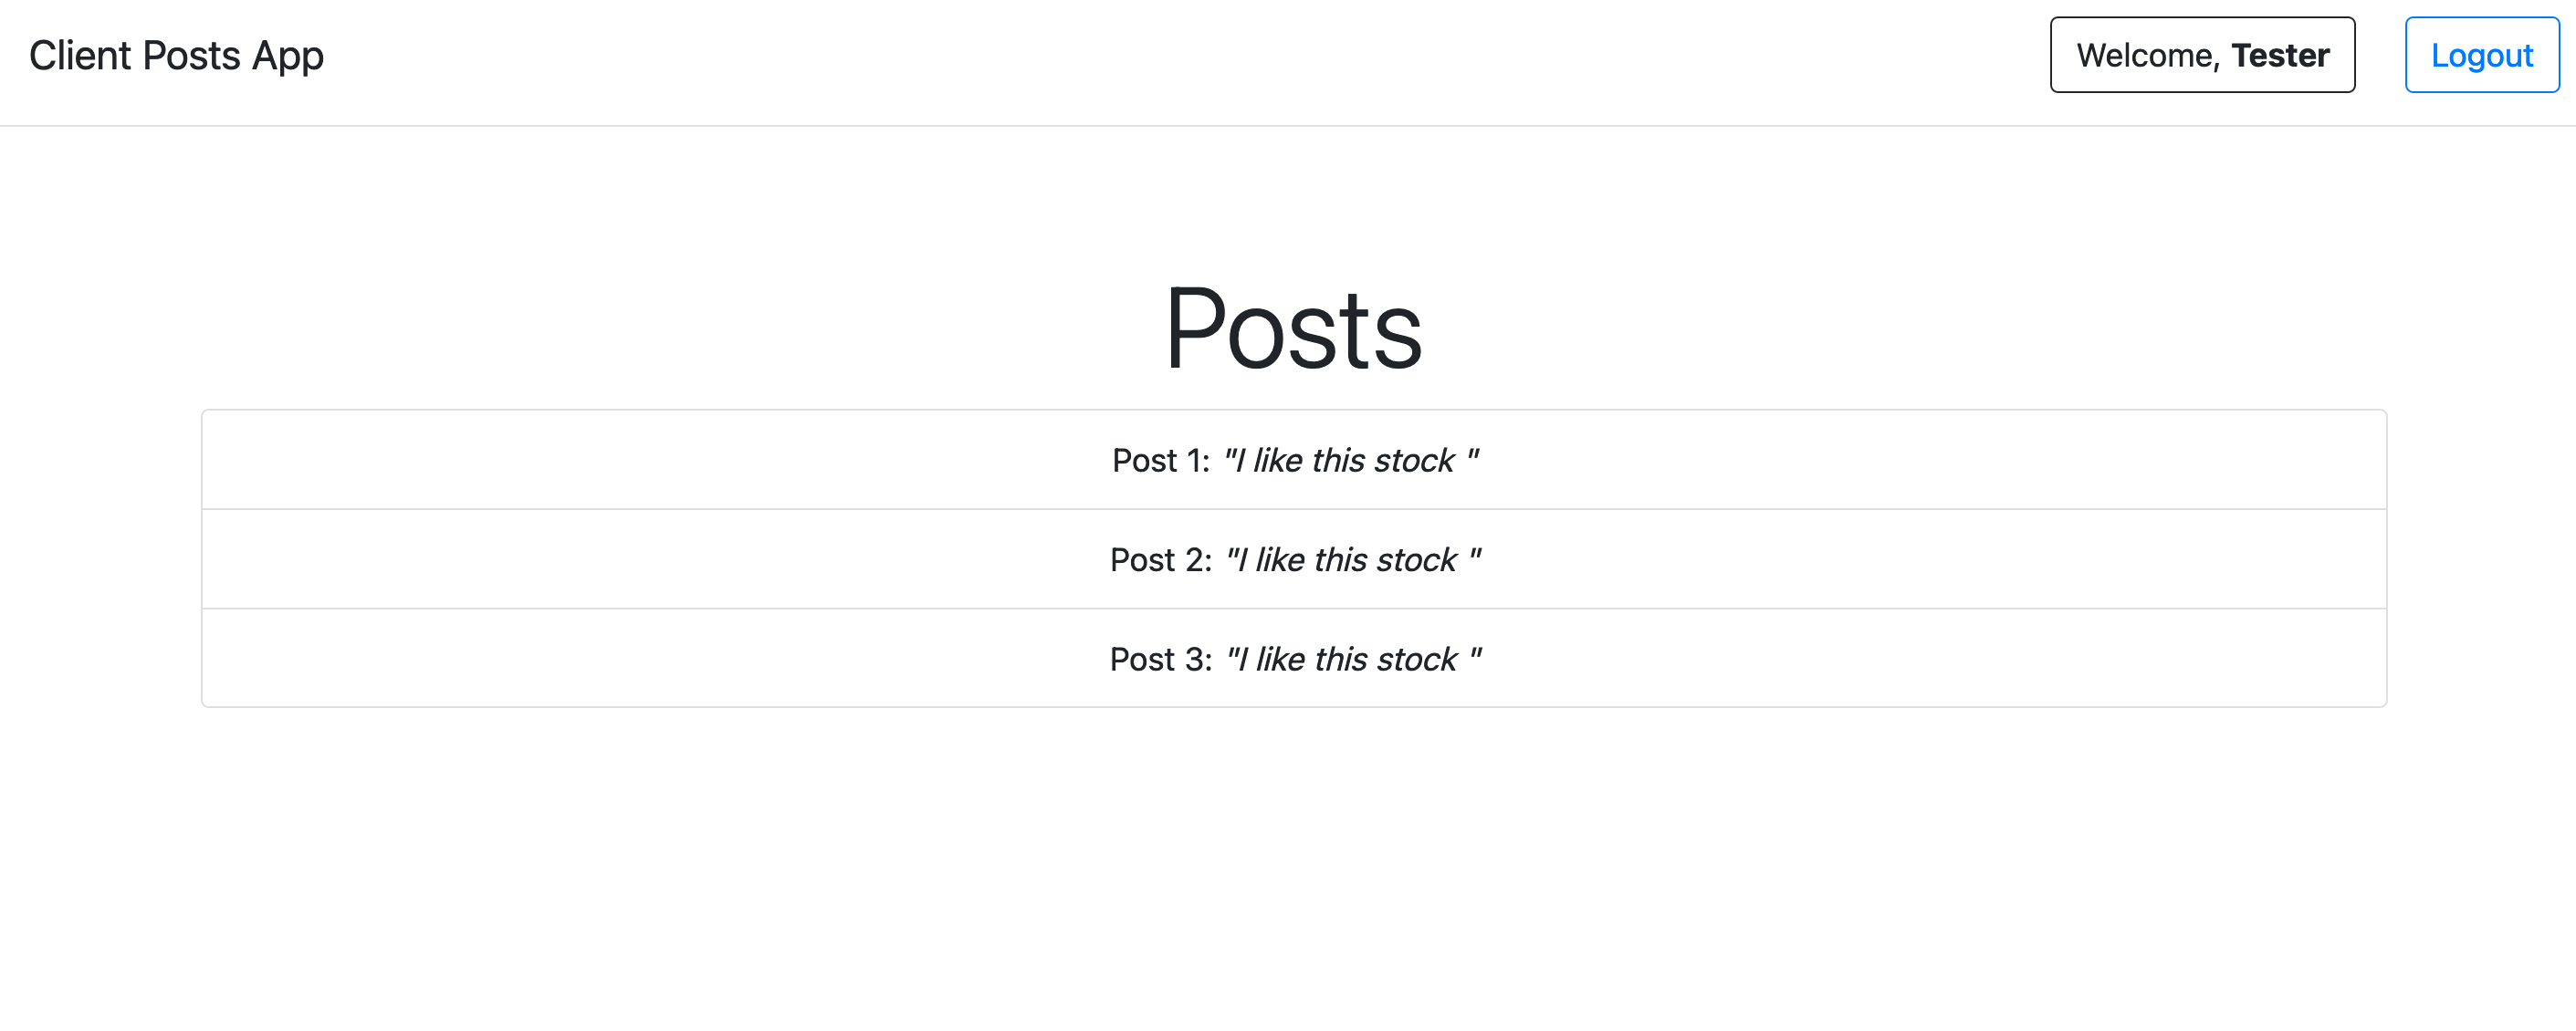Click the word Client in the title
The image size is (2576, 1031).
[x=80, y=55]
